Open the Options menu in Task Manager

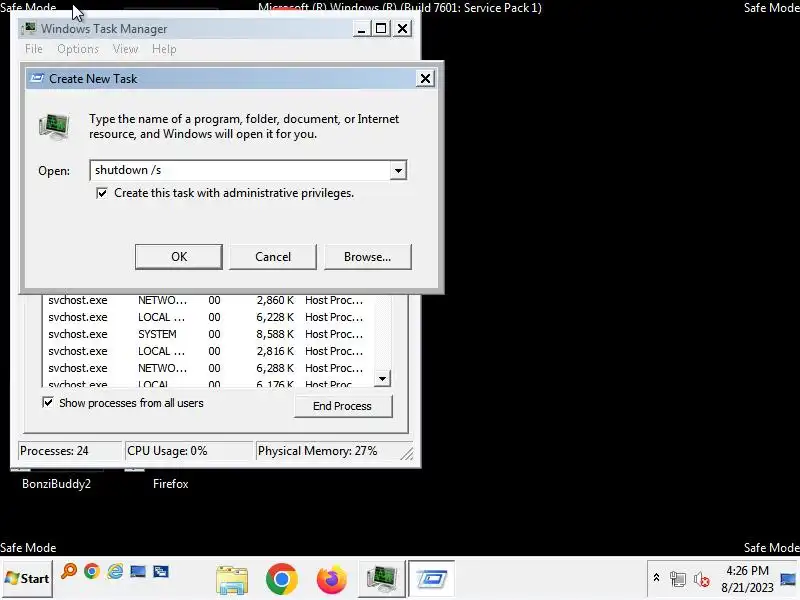tap(78, 49)
